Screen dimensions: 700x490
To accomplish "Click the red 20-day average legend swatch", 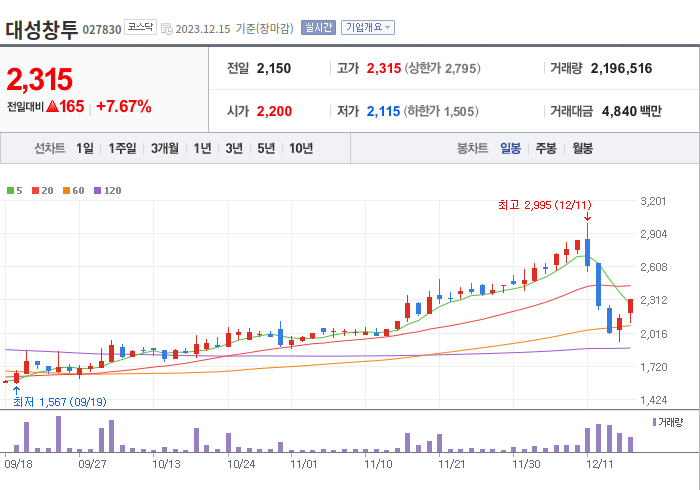I will [x=35, y=191].
